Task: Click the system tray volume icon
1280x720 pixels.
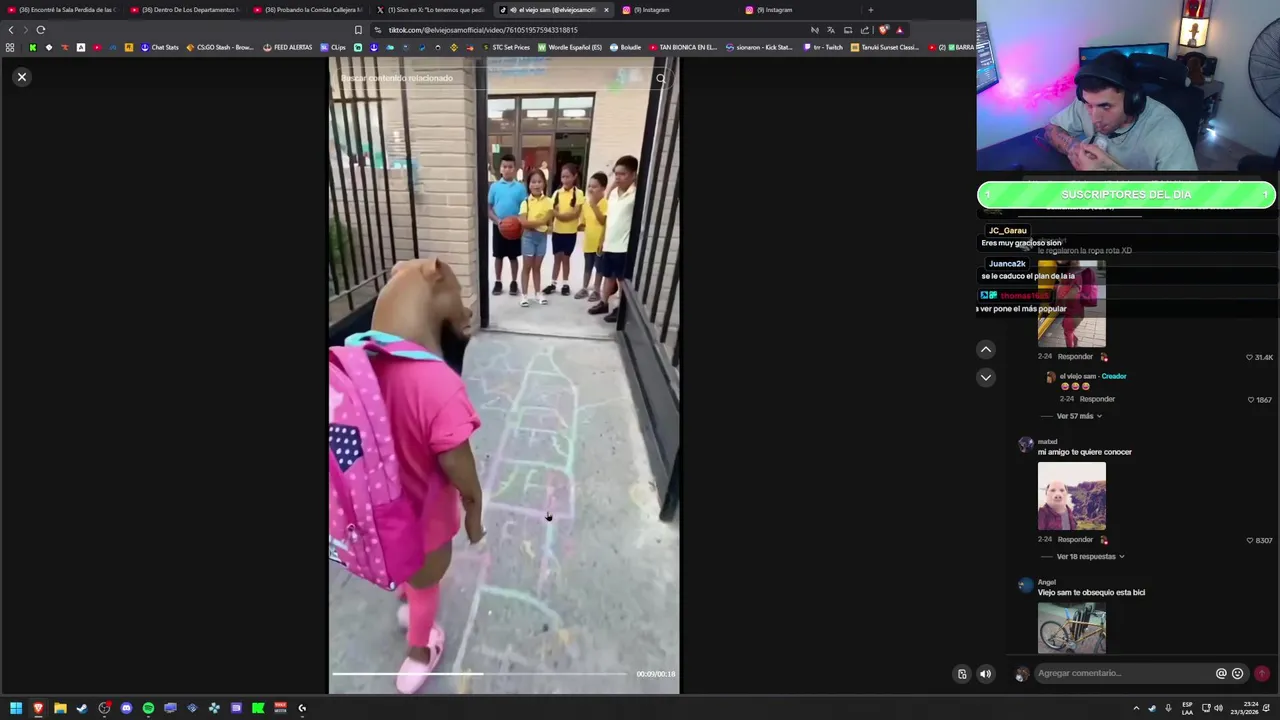Action: tap(1218, 708)
